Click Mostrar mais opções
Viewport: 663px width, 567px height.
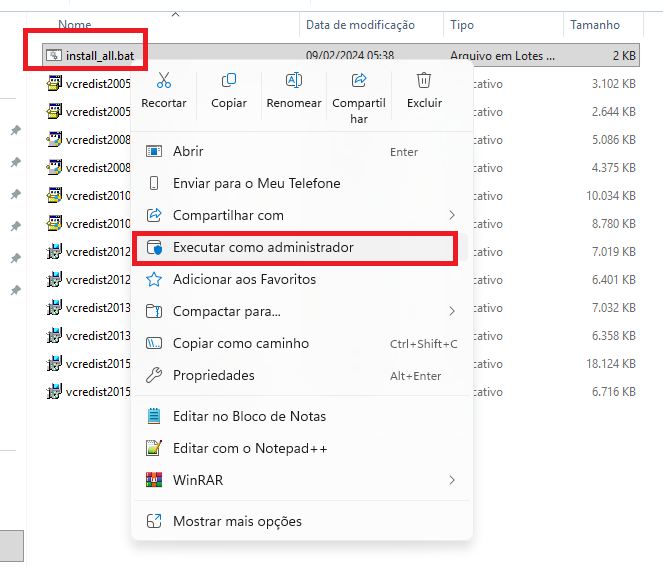tap(237, 521)
